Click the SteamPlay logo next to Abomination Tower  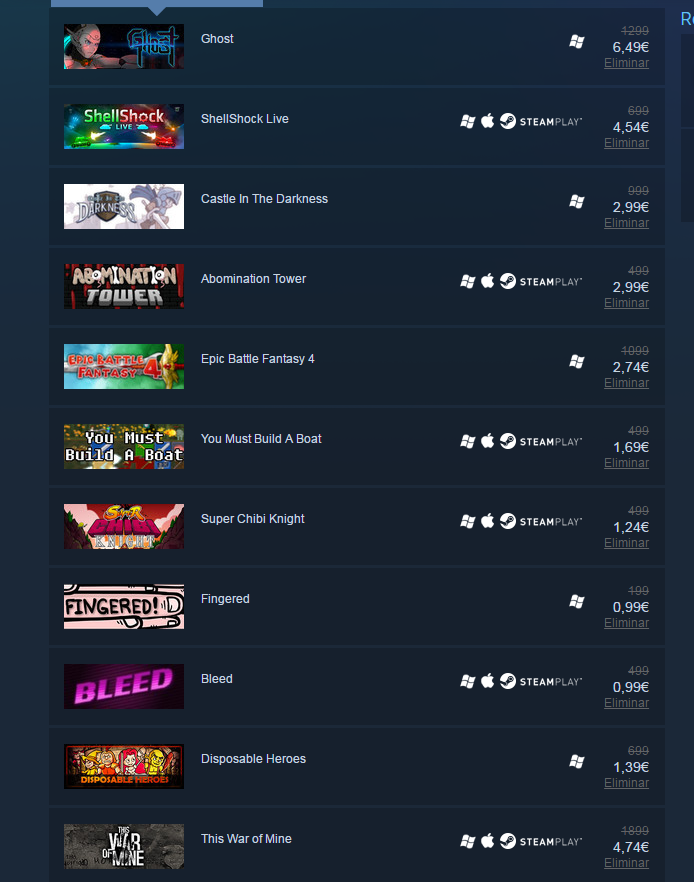point(541,281)
